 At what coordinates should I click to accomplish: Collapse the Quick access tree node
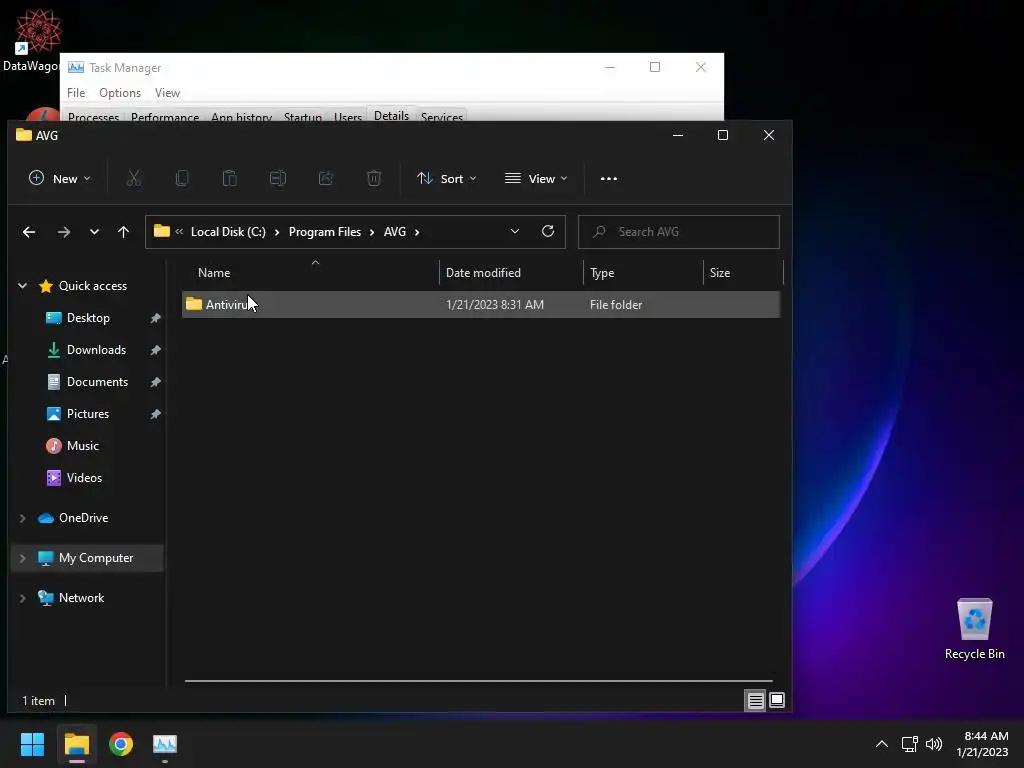click(22, 285)
